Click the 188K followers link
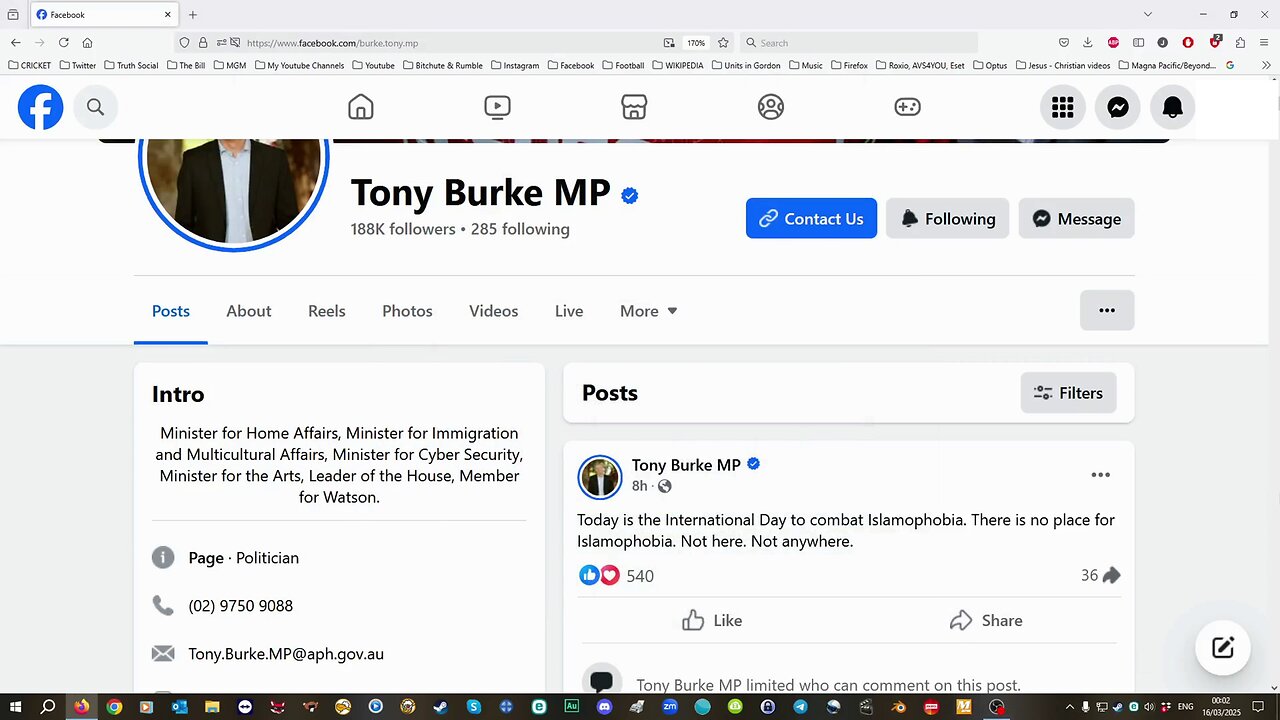 click(403, 229)
